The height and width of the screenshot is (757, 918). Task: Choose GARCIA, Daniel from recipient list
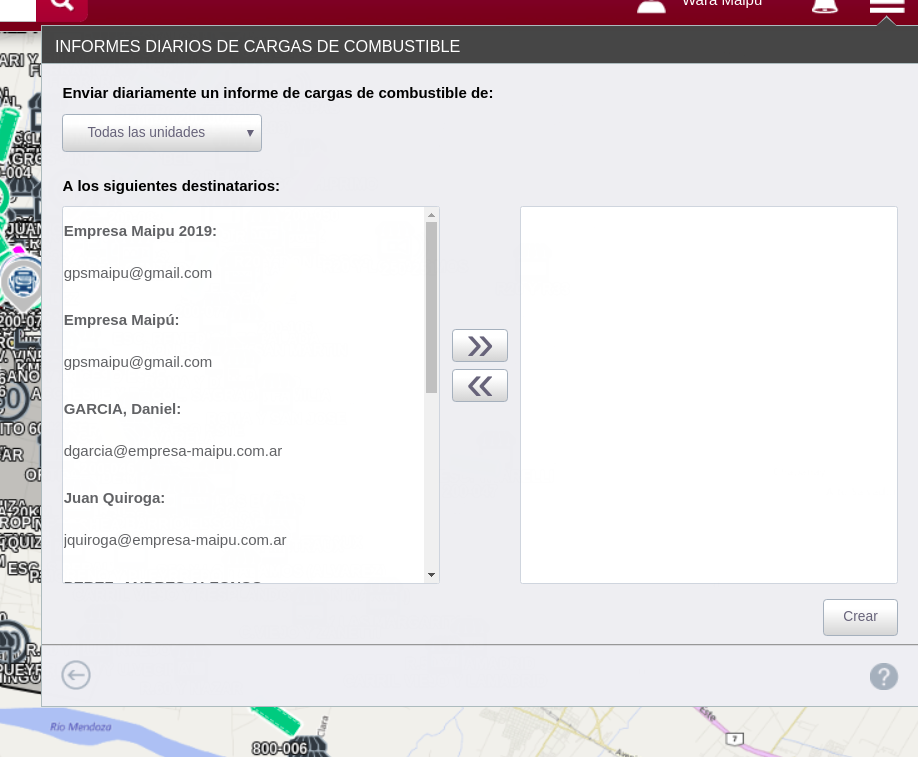(122, 409)
